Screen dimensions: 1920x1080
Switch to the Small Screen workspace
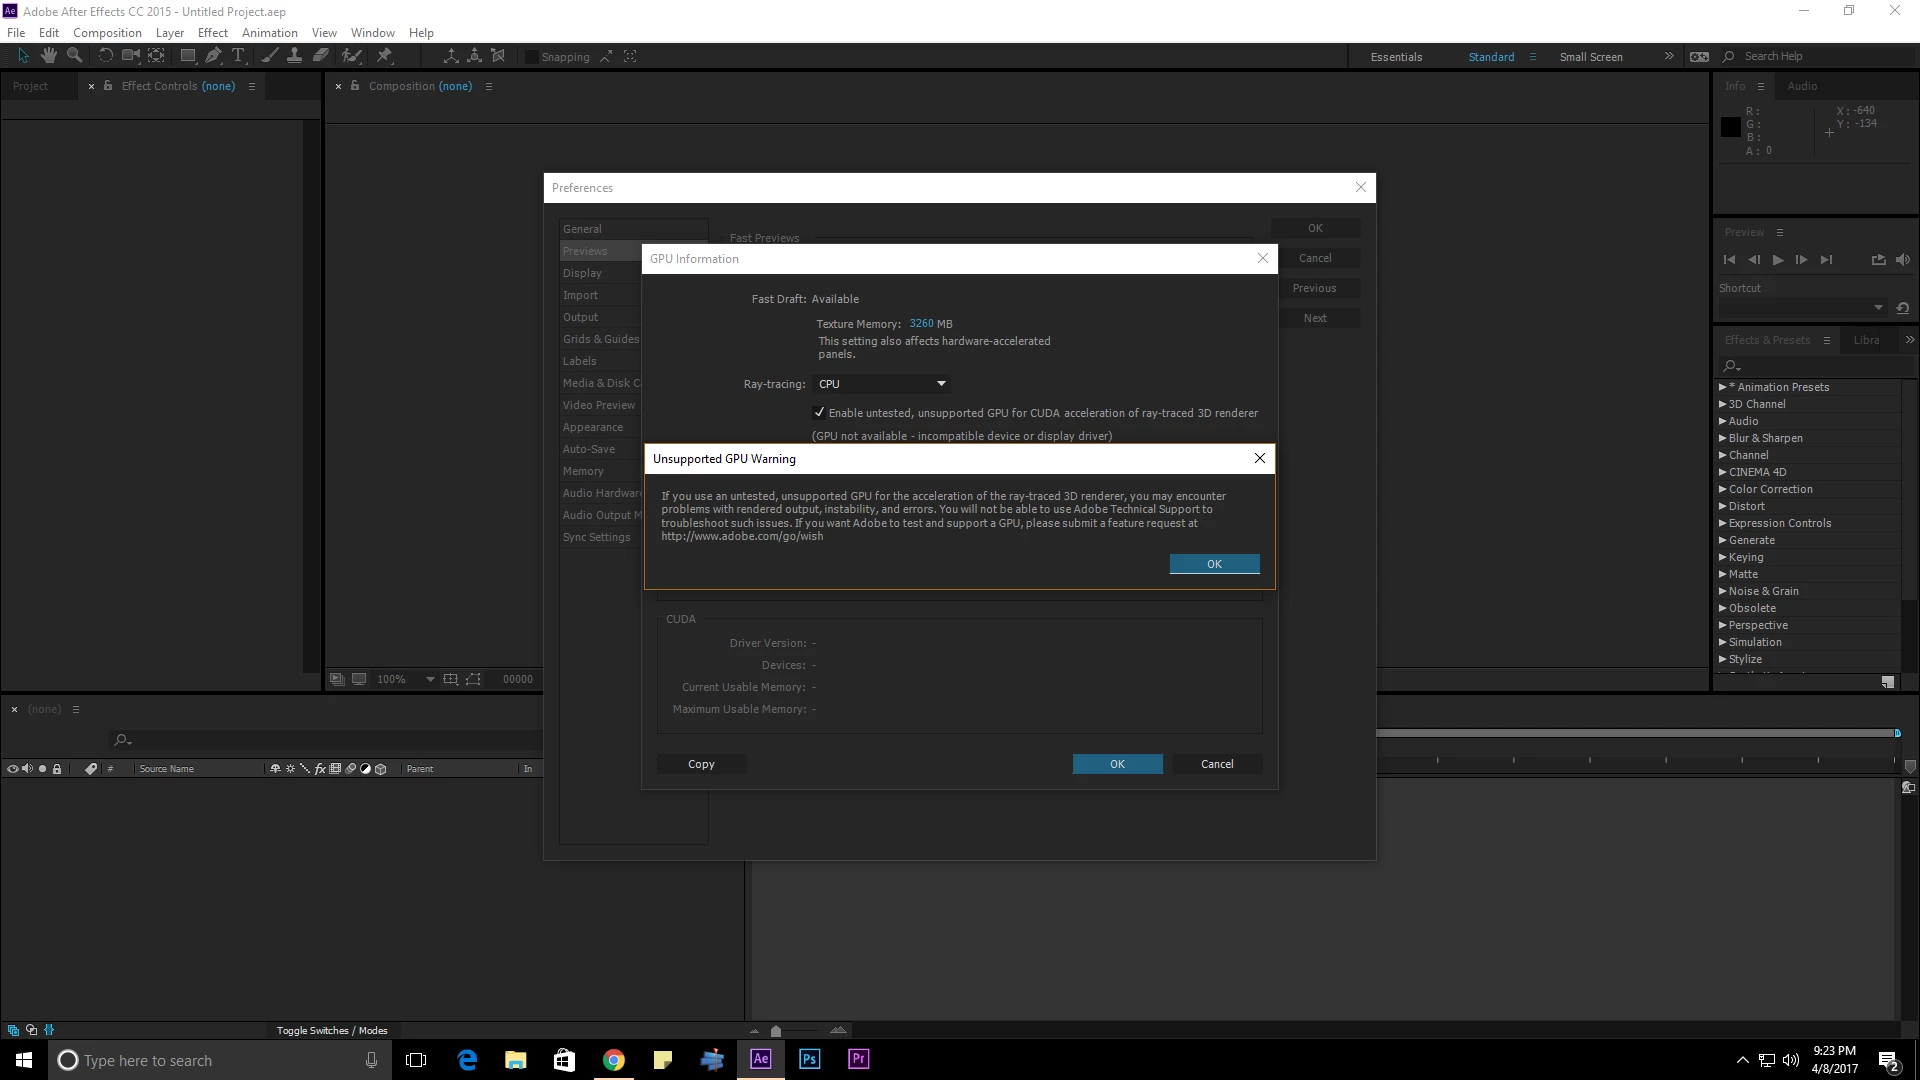pos(1590,57)
